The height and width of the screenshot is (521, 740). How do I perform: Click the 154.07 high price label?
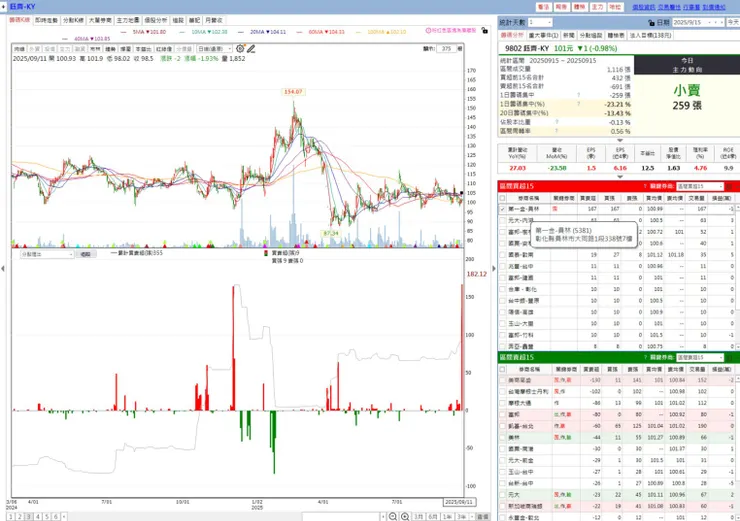[293, 92]
